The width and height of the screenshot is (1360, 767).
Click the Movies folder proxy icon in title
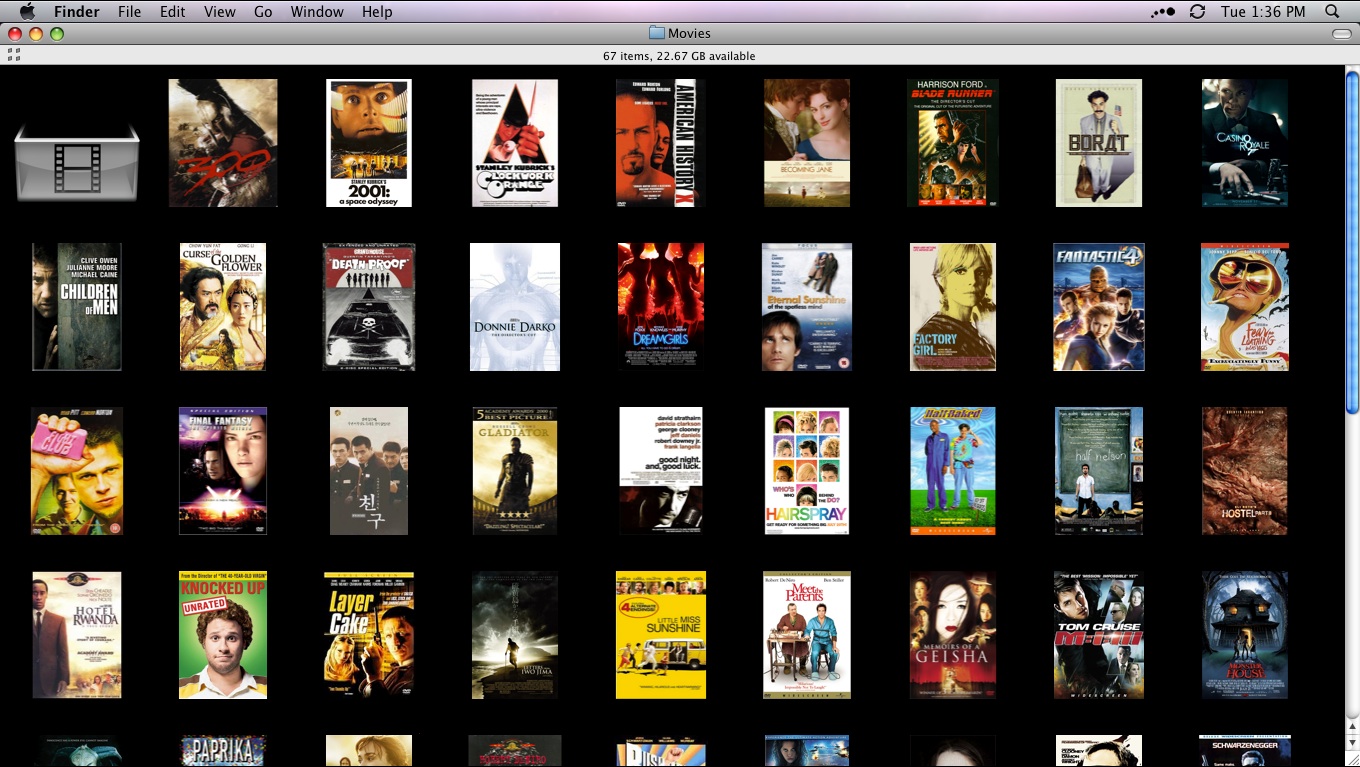point(657,33)
